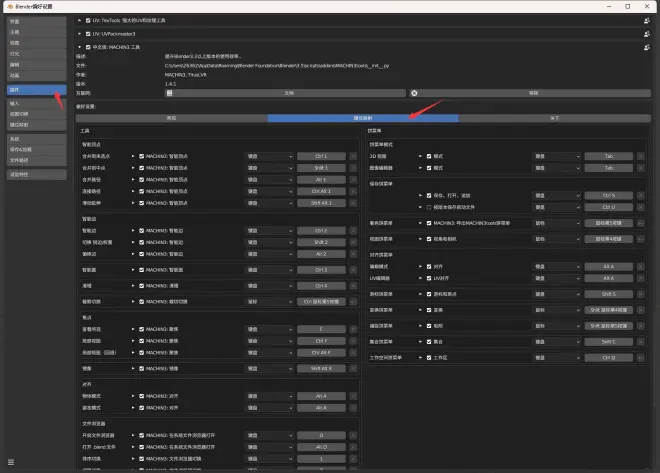
Task: Expand the UV: UVPackmaster3 add-on details
Action: tap(79, 34)
